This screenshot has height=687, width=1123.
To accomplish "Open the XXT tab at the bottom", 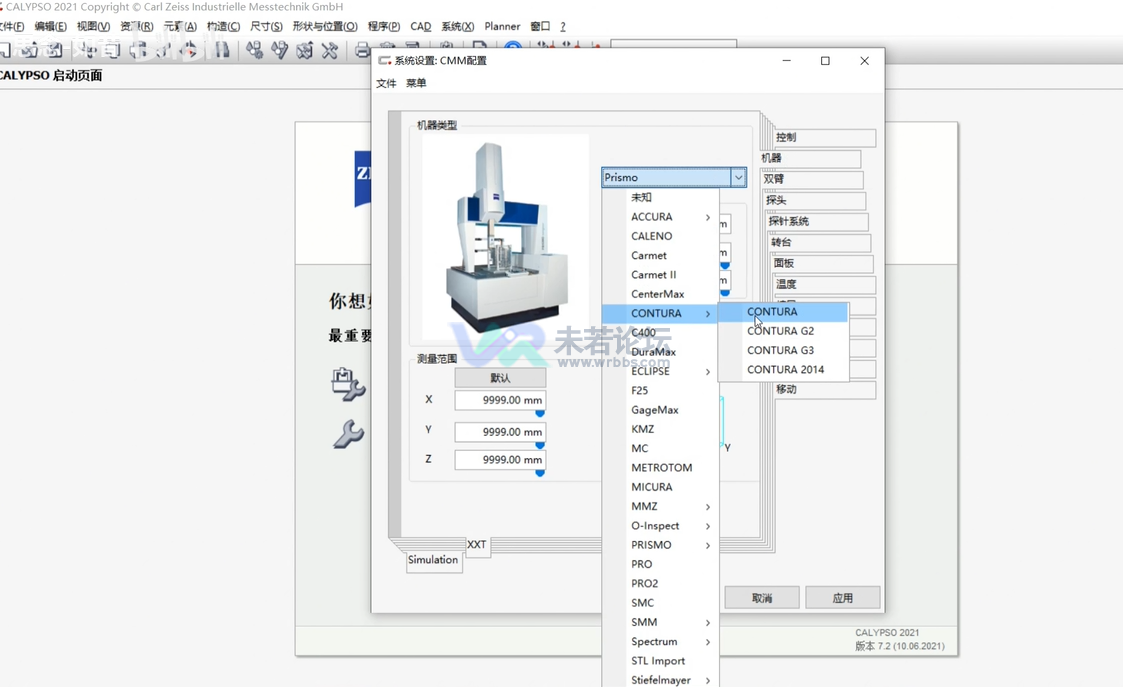I will [x=477, y=545].
